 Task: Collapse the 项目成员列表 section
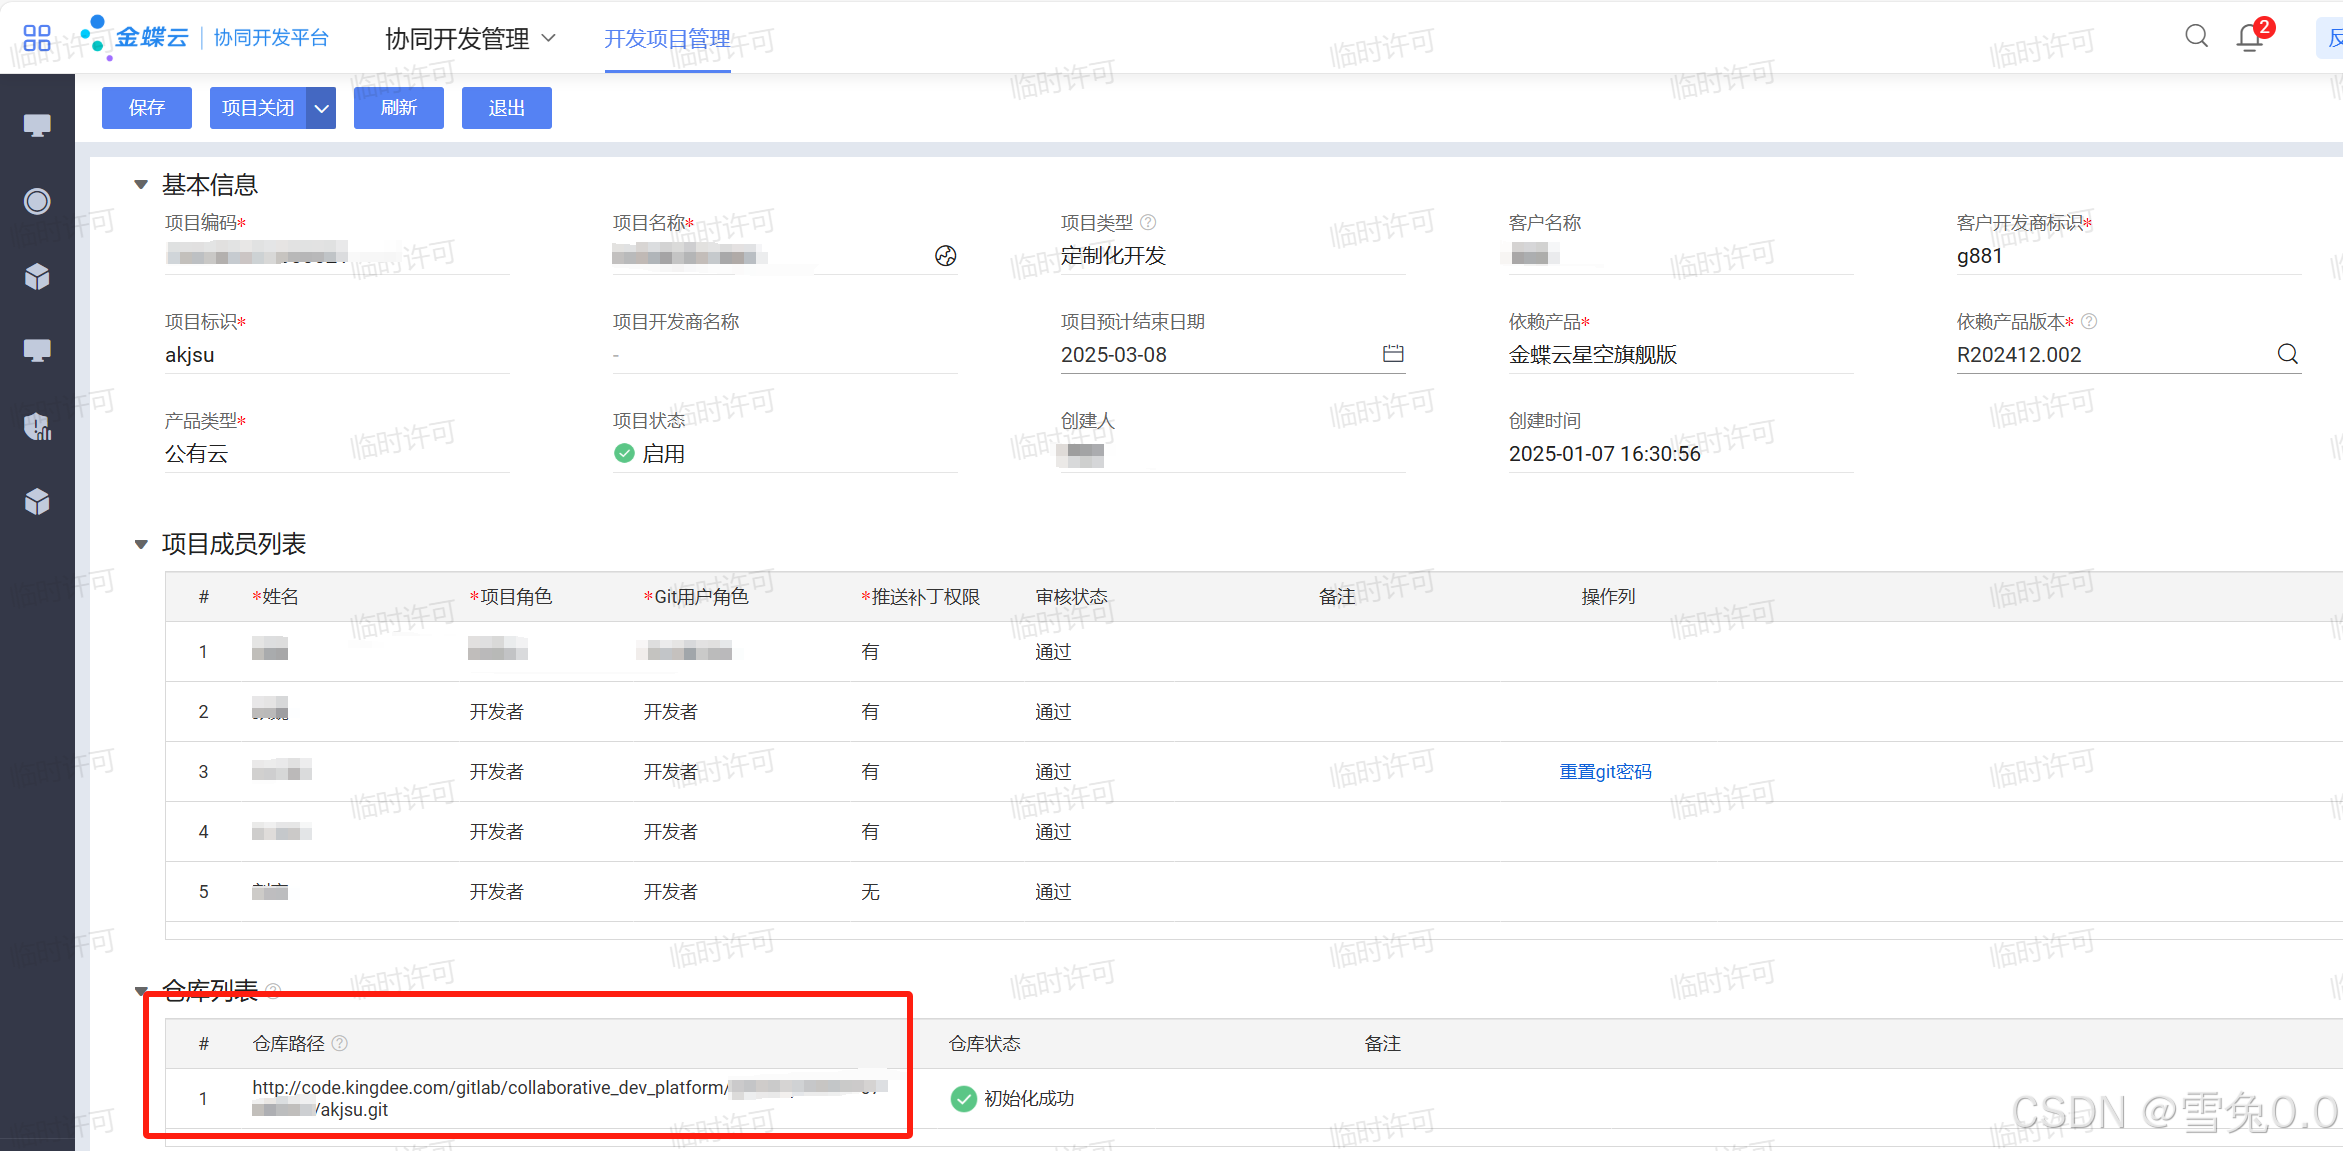[x=141, y=544]
